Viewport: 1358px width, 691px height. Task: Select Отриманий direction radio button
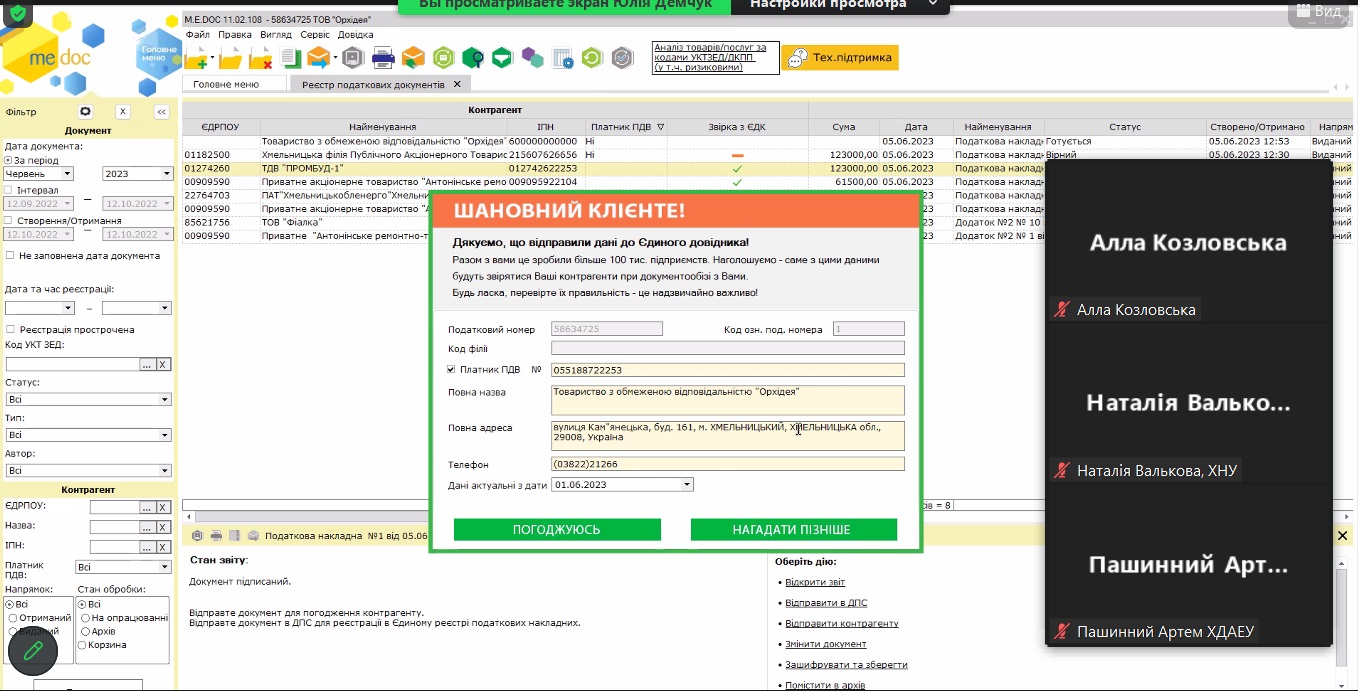tap(12, 618)
